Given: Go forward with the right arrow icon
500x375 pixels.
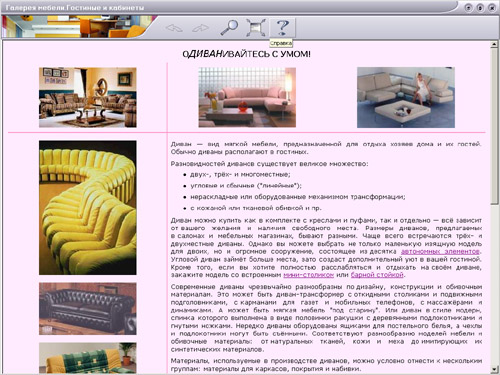Looking at the screenshot, I should click(x=201, y=28).
